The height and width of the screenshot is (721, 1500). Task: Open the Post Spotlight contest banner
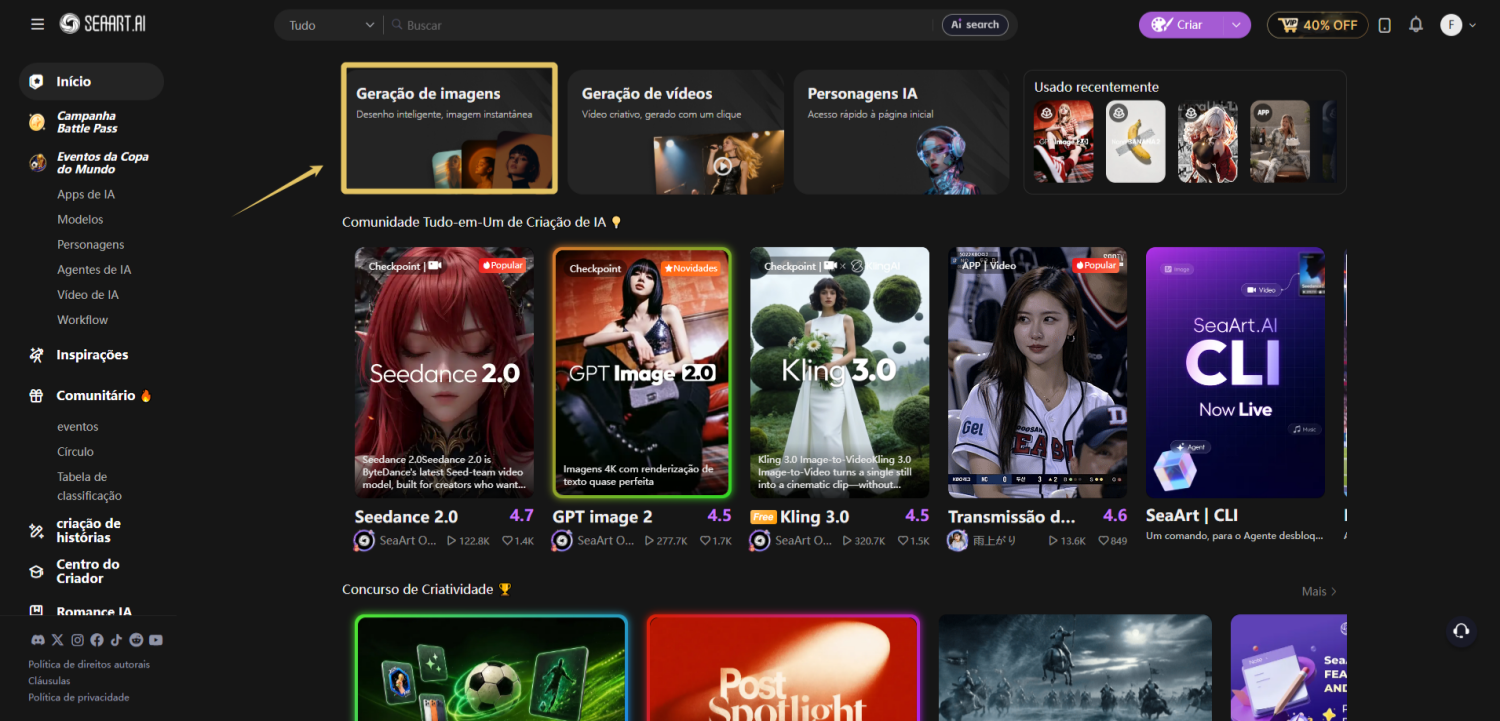tap(783, 668)
